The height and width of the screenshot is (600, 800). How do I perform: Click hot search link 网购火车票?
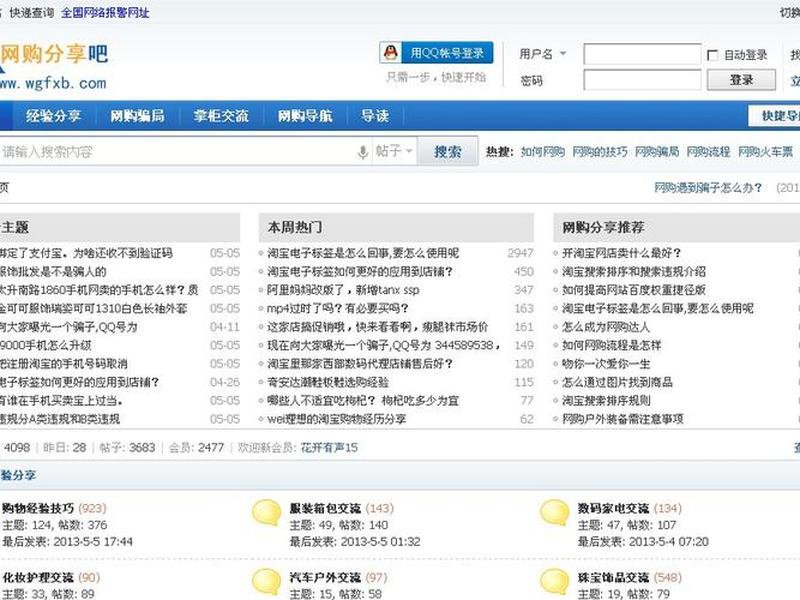(765, 152)
